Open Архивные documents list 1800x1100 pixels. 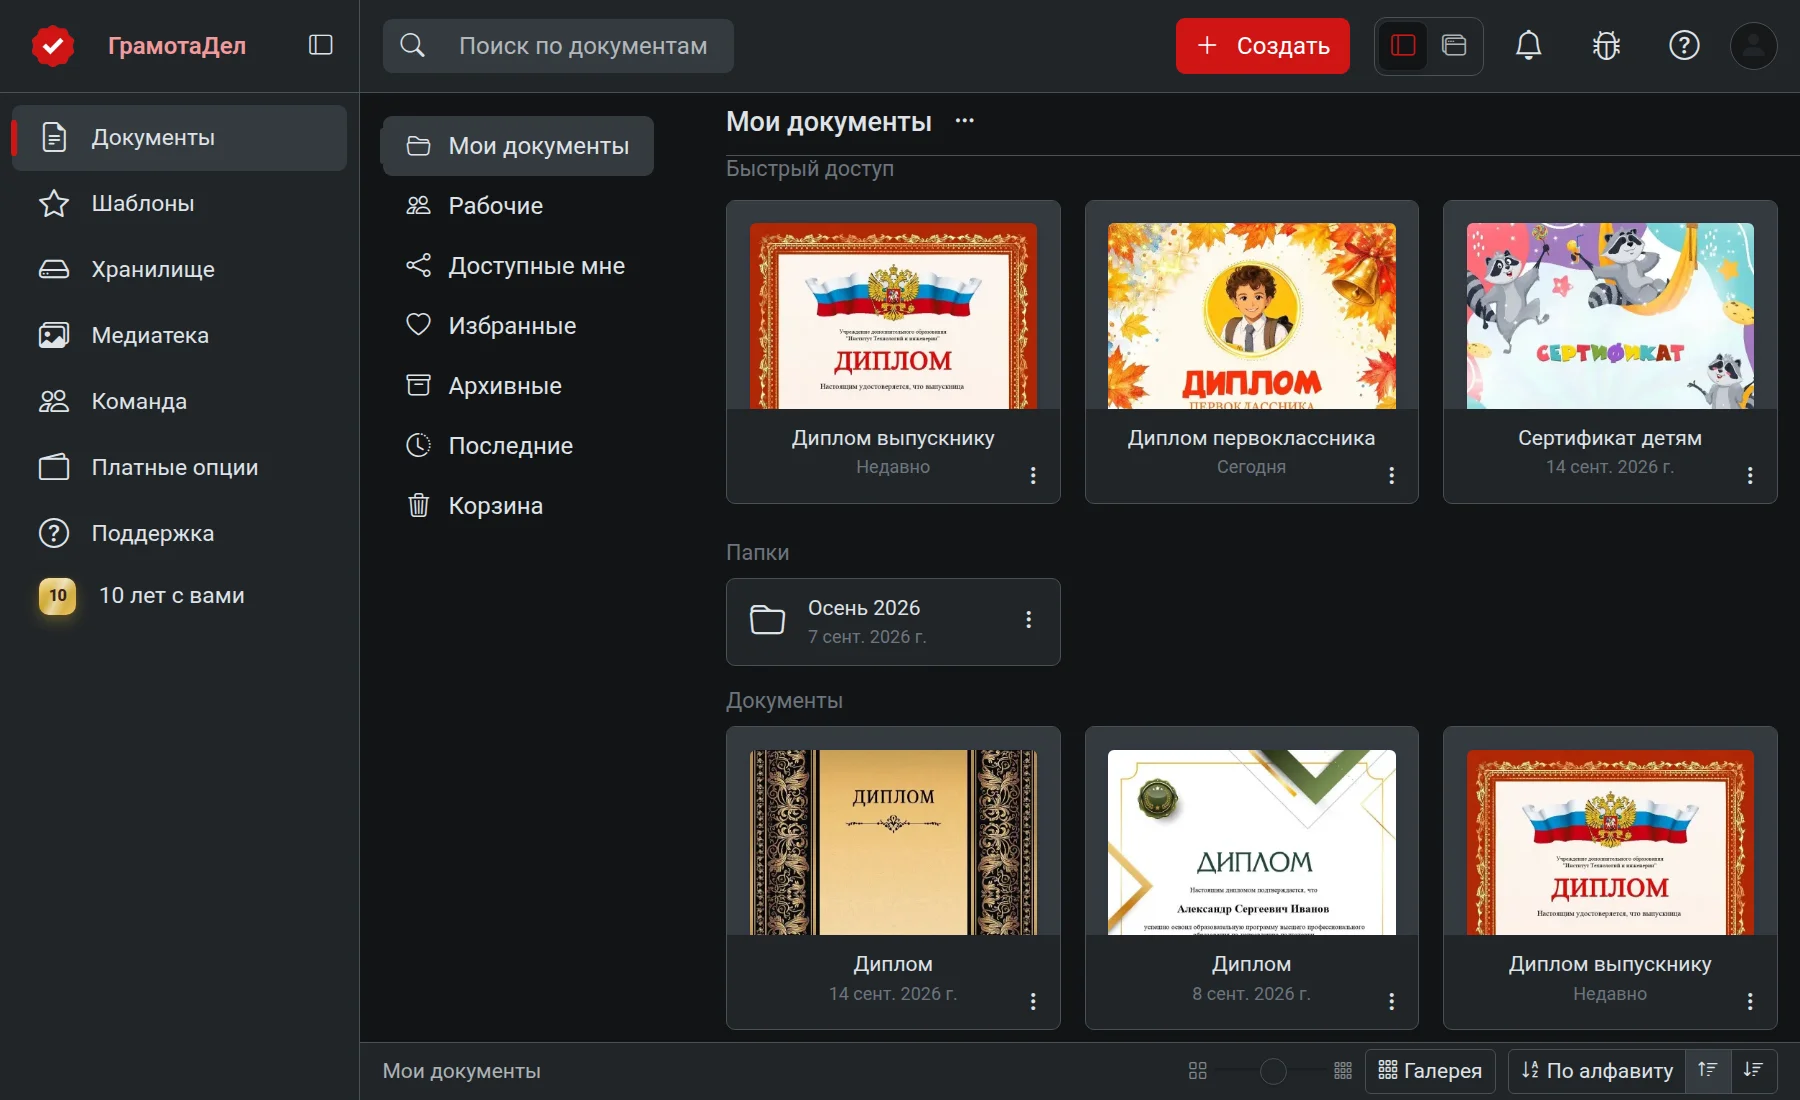click(518, 386)
